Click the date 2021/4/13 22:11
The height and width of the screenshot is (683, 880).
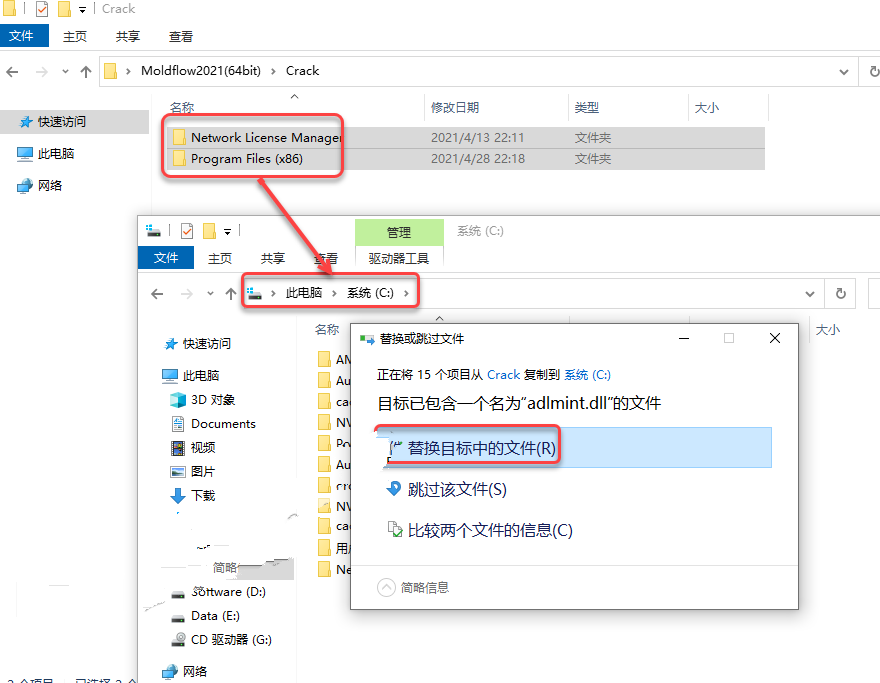(x=478, y=137)
